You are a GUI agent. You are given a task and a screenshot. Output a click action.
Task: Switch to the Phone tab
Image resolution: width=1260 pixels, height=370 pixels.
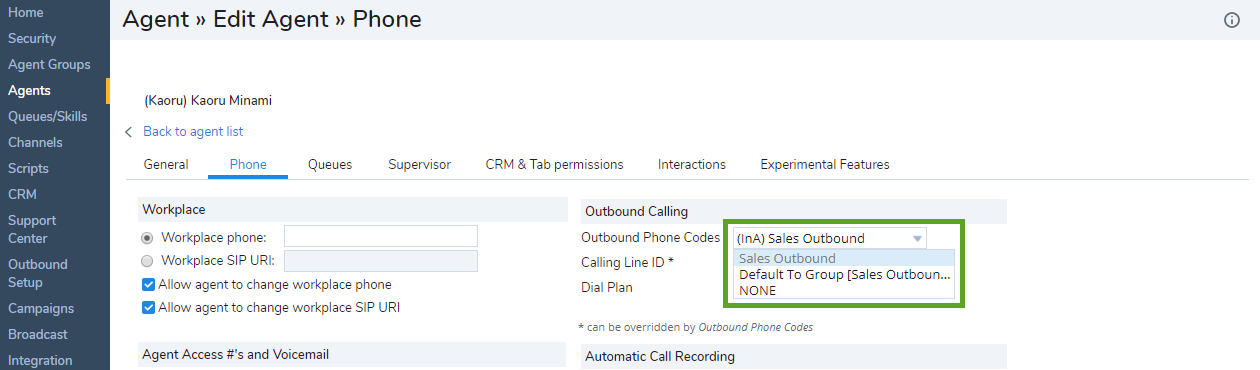(x=248, y=164)
